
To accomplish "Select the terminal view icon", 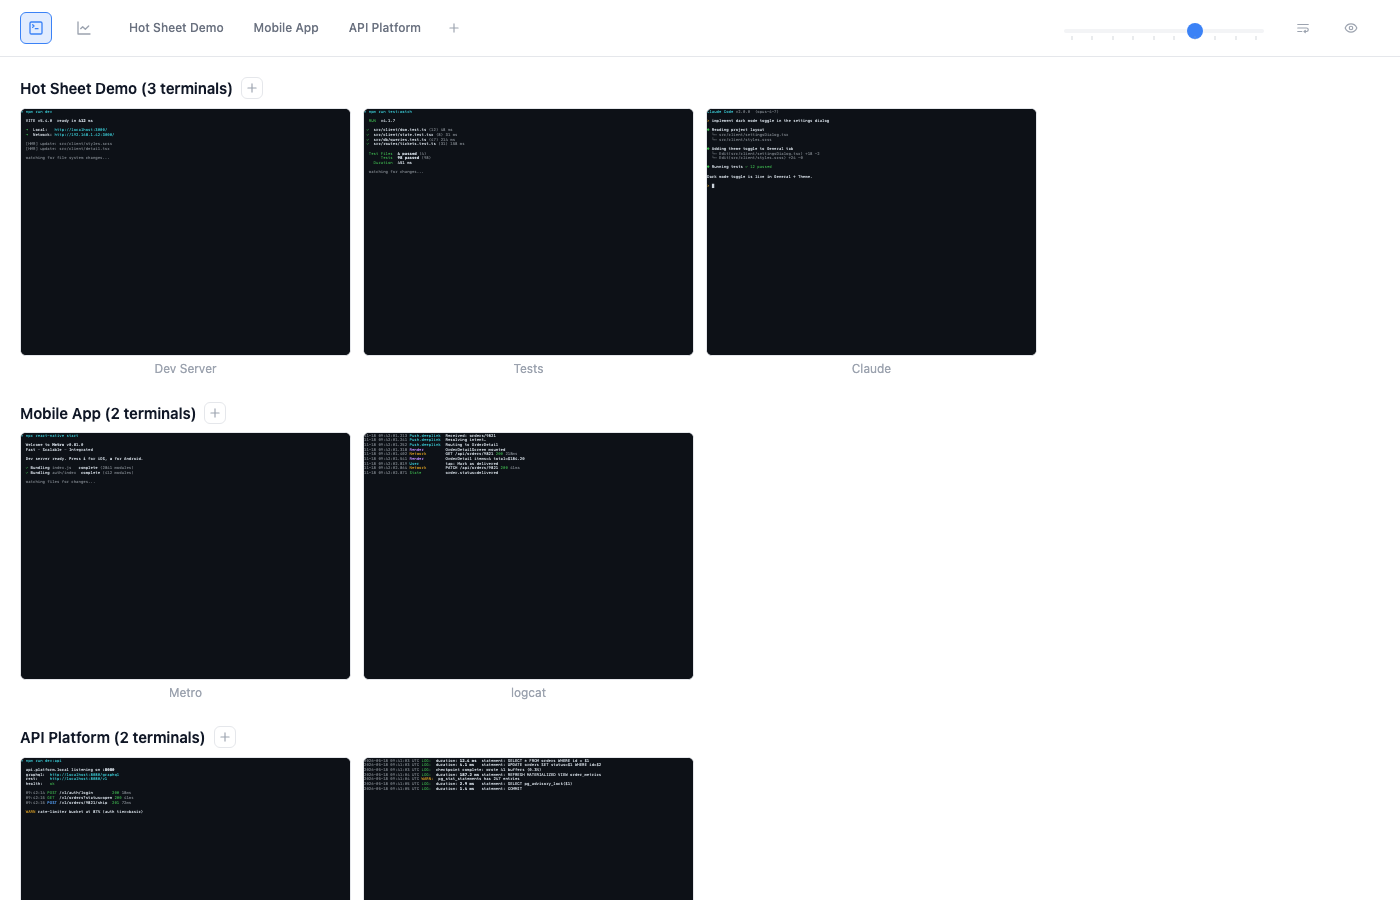I will tap(36, 28).
